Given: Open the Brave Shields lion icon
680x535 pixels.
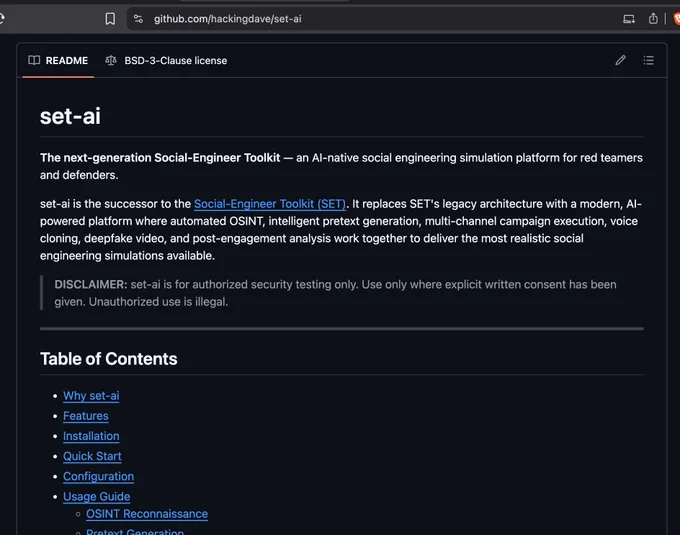Looking at the screenshot, I should point(677,19).
